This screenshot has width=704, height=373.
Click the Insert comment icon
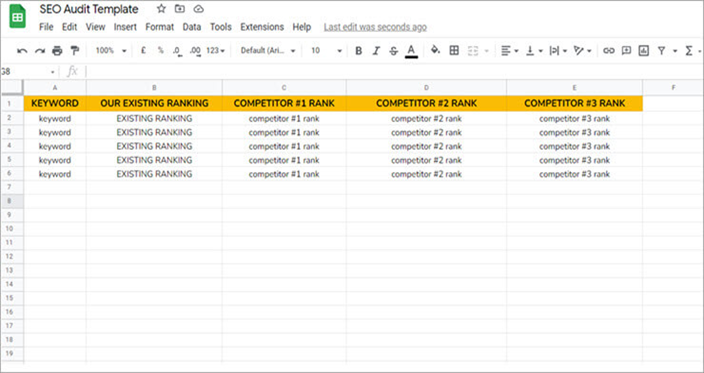626,51
